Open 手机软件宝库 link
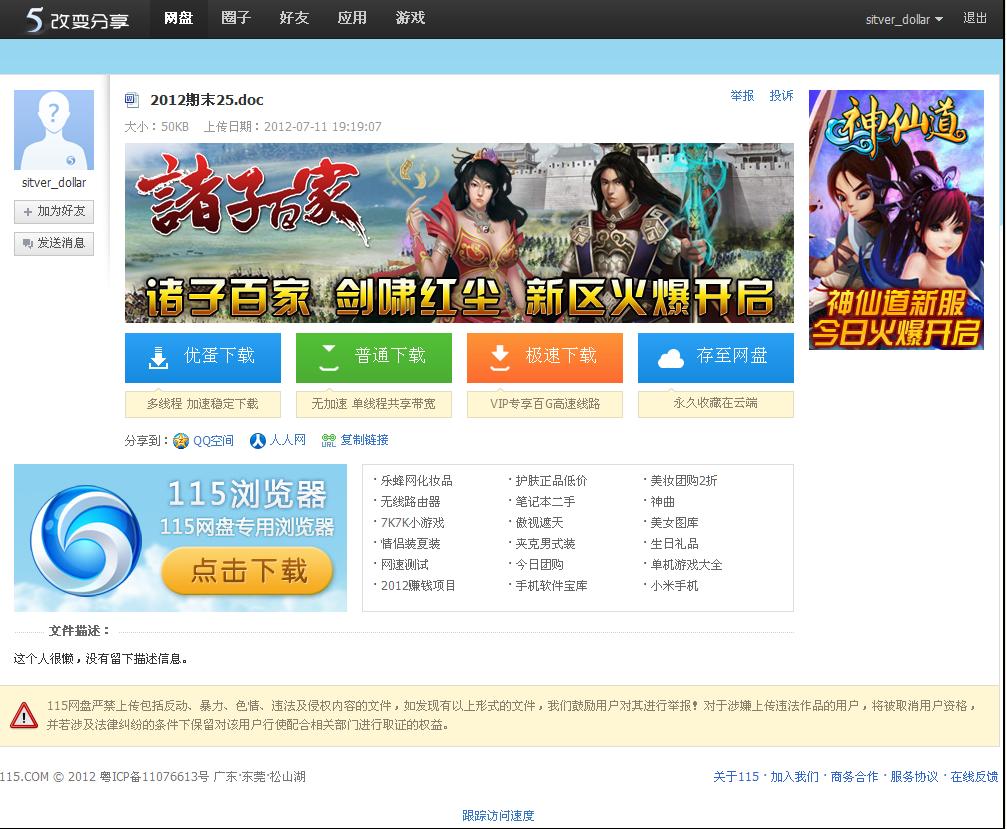Screen dimensions: 1007x829 (551, 586)
